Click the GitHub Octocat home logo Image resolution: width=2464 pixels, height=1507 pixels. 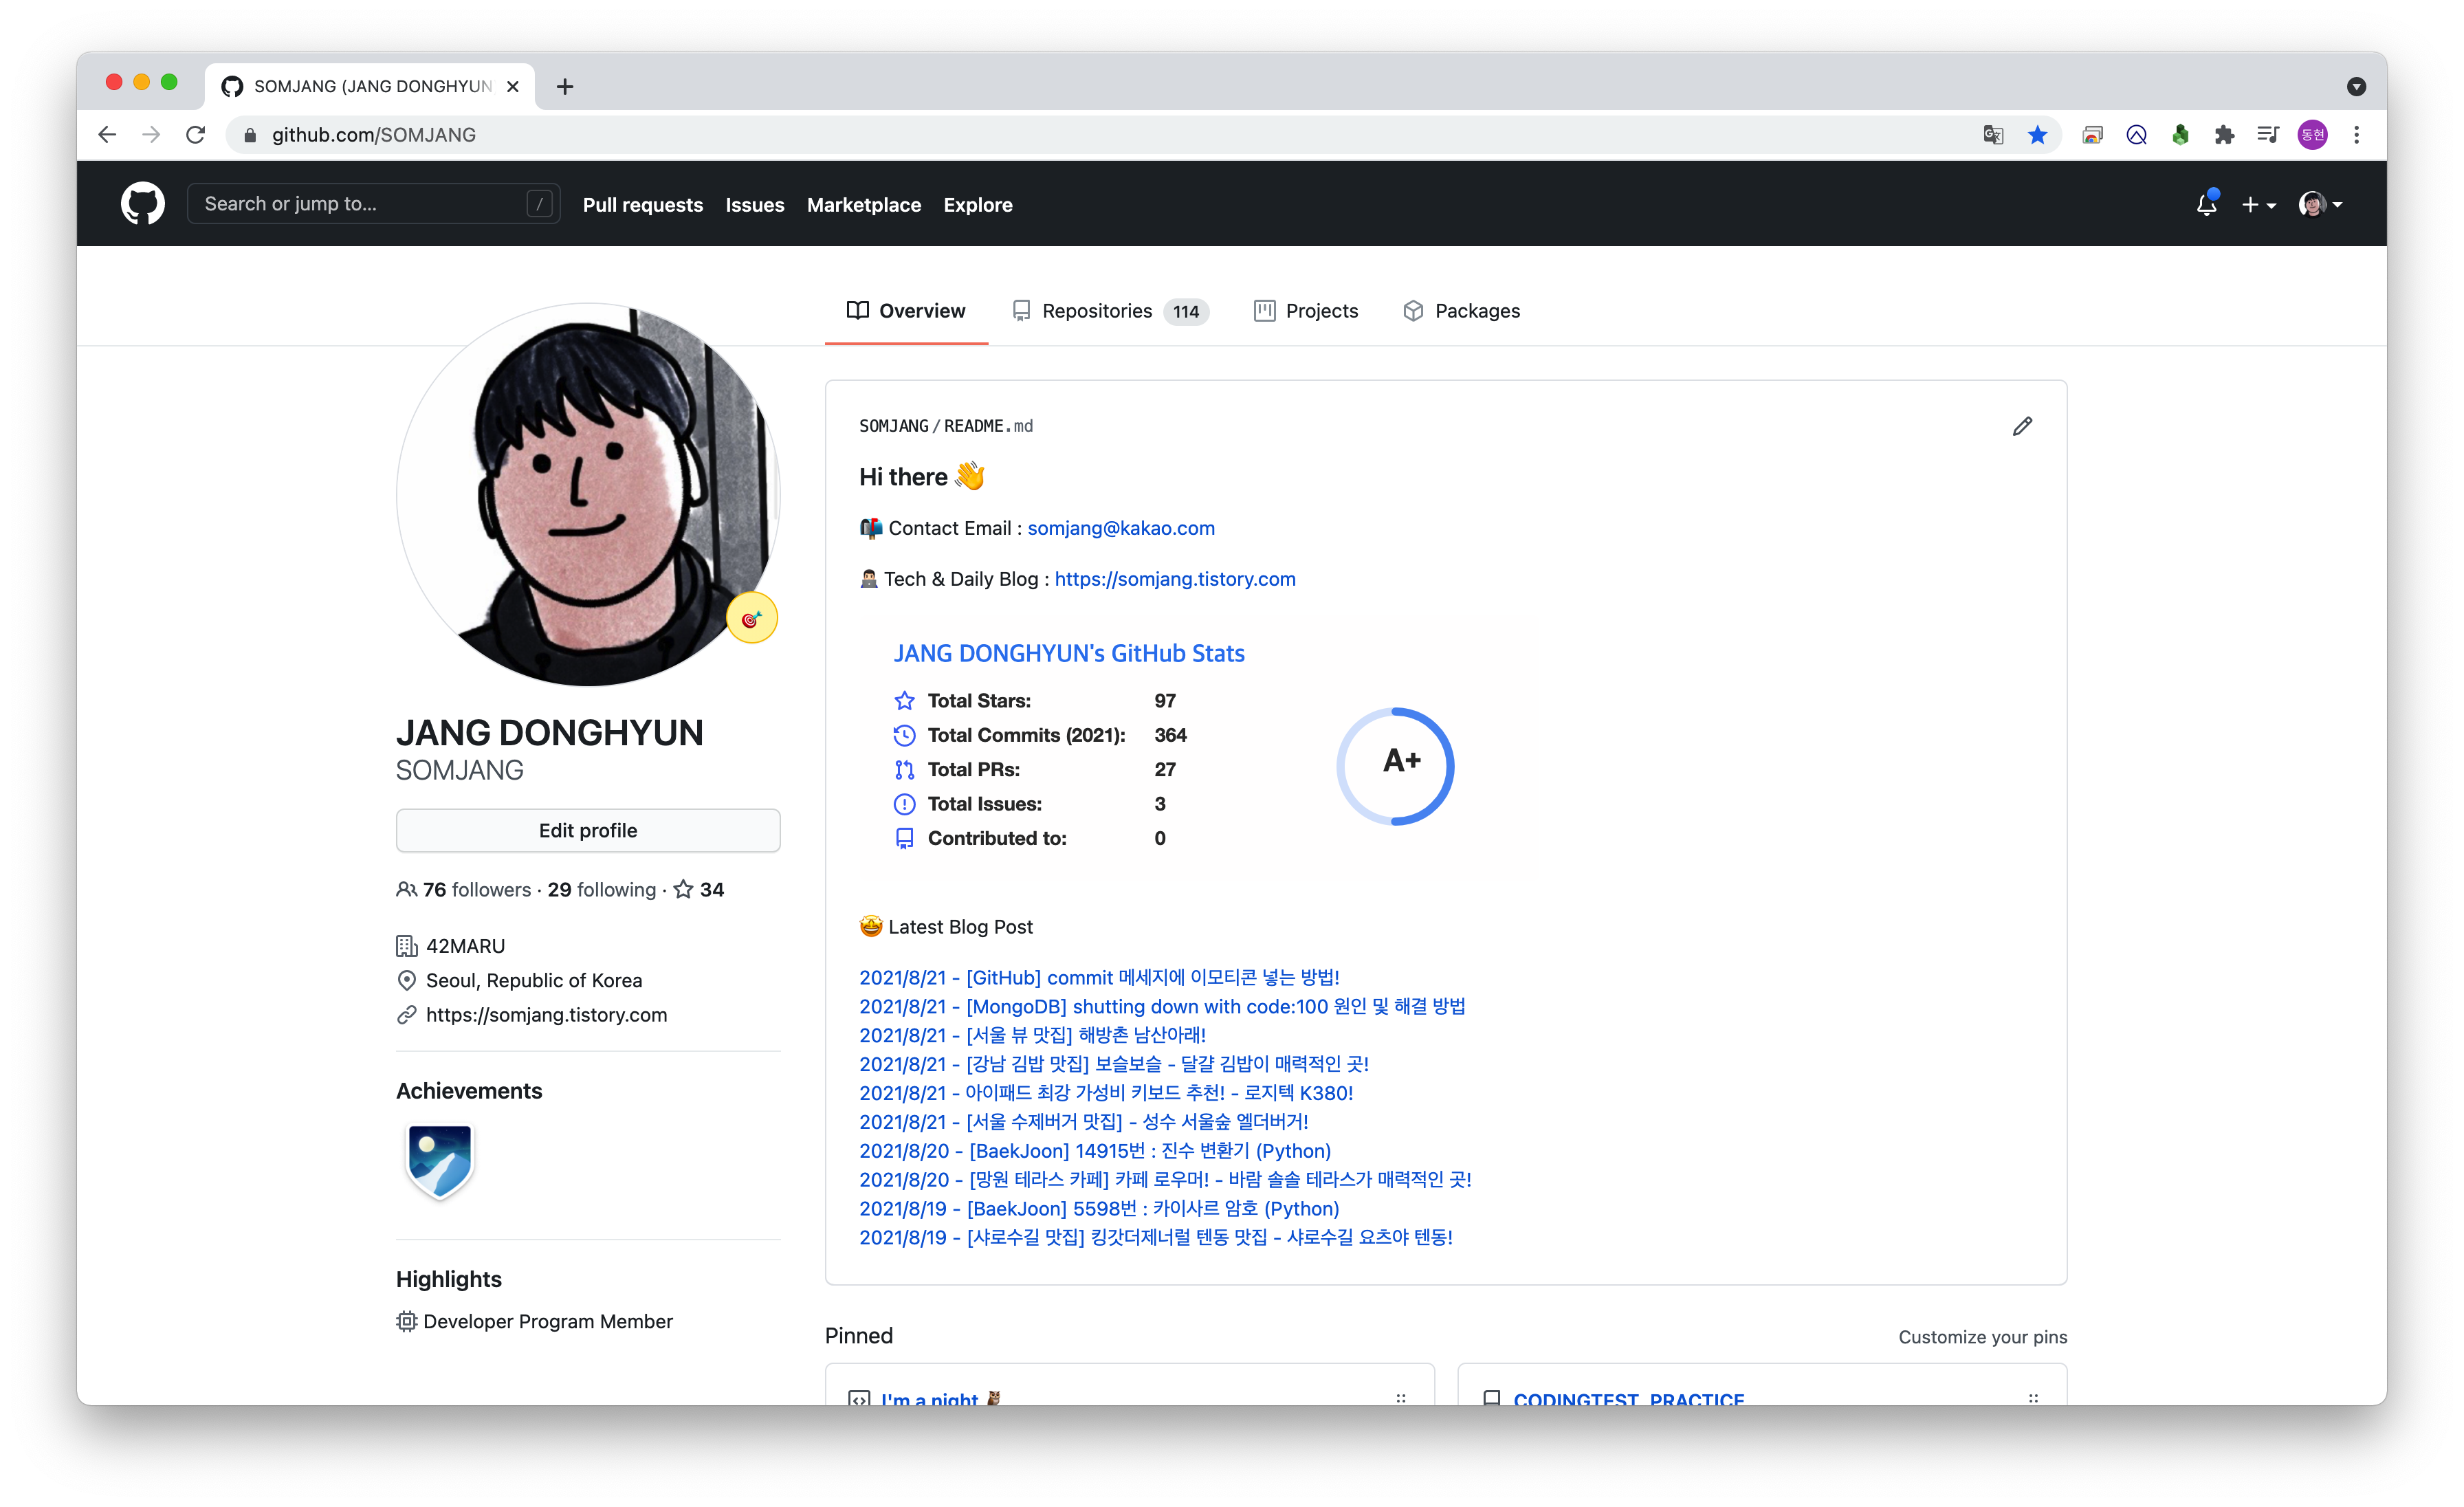pyautogui.click(x=142, y=204)
